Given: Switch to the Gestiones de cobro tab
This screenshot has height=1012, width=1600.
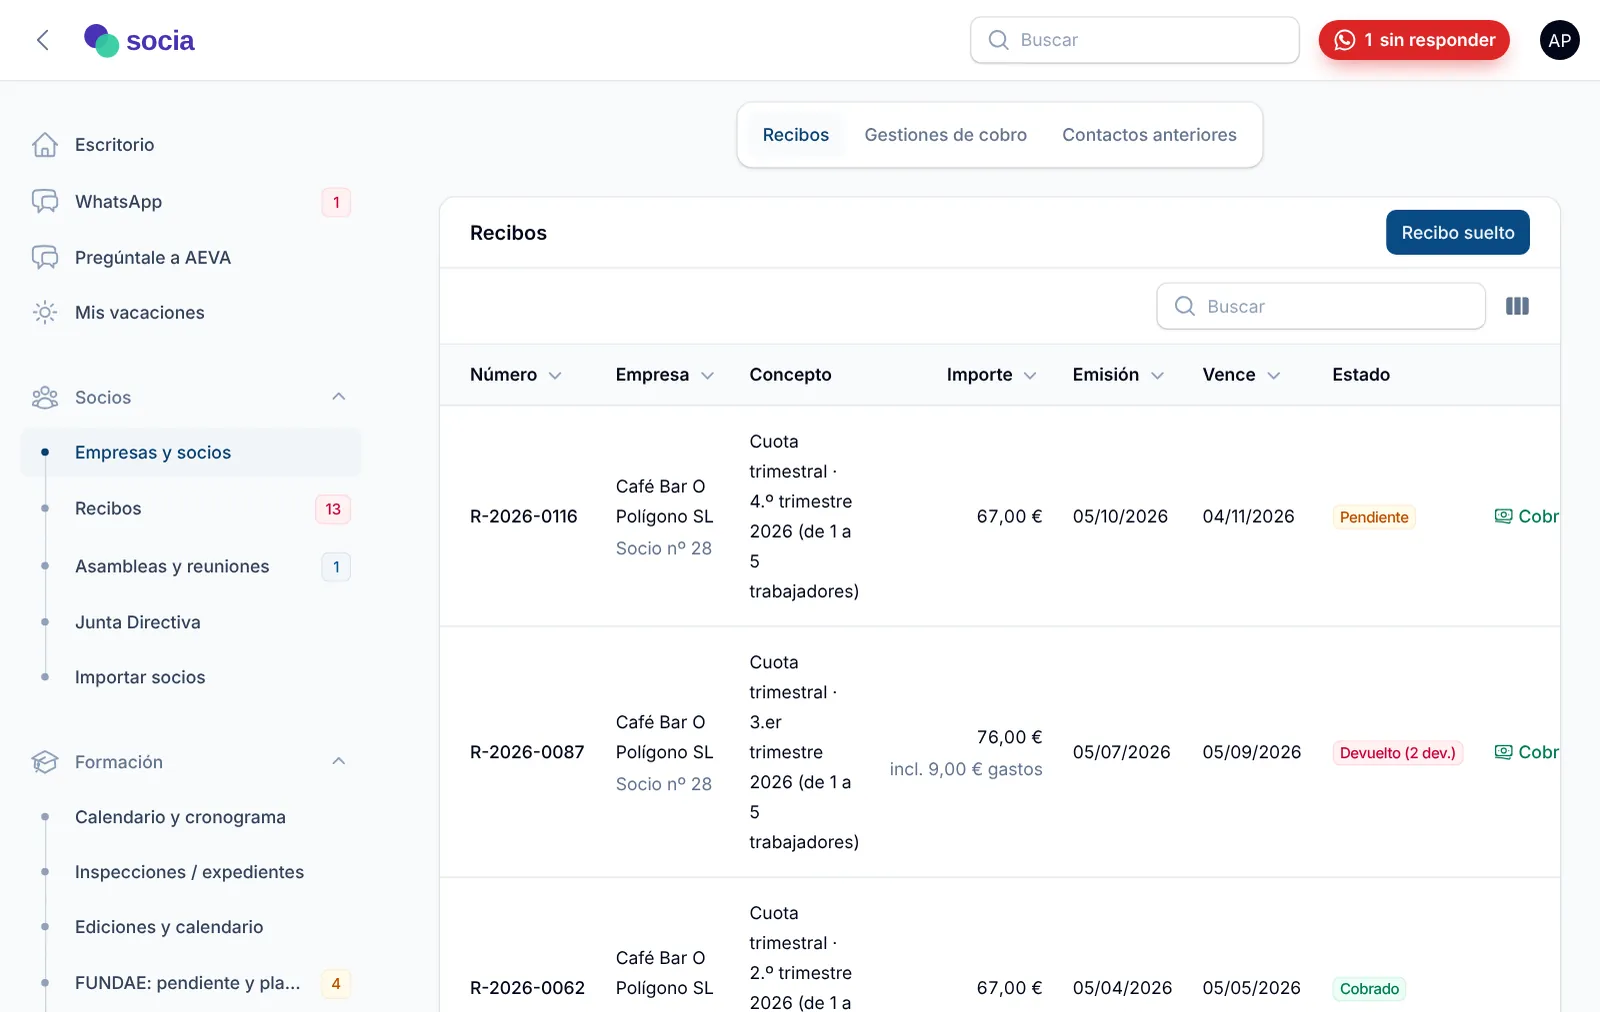Looking at the screenshot, I should pyautogui.click(x=945, y=135).
